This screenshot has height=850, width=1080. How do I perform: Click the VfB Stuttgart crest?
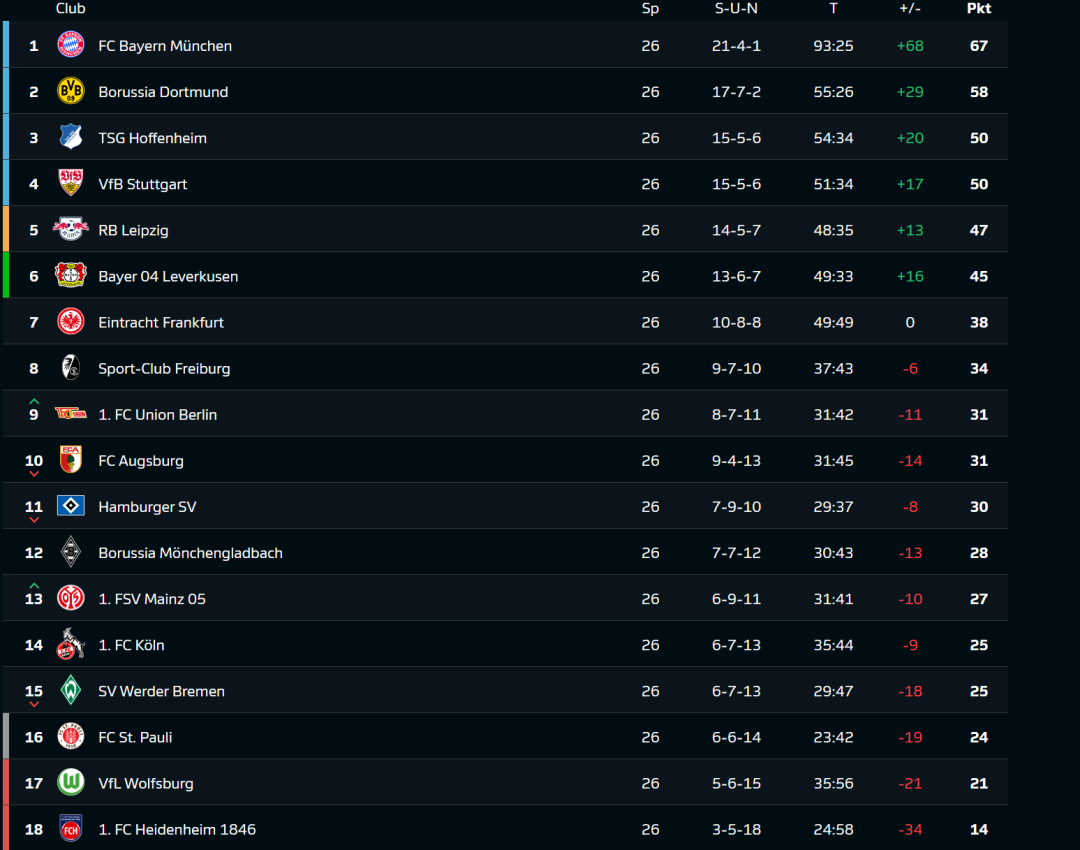click(x=71, y=183)
